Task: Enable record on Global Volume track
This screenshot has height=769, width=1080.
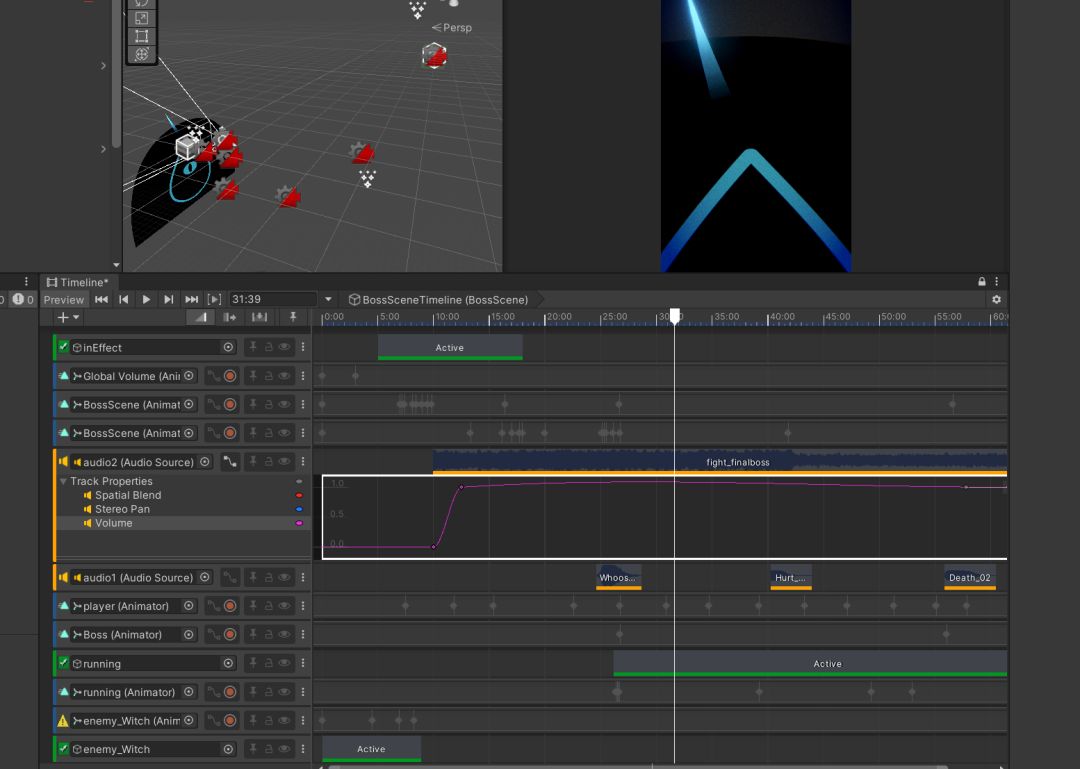Action: click(230, 376)
